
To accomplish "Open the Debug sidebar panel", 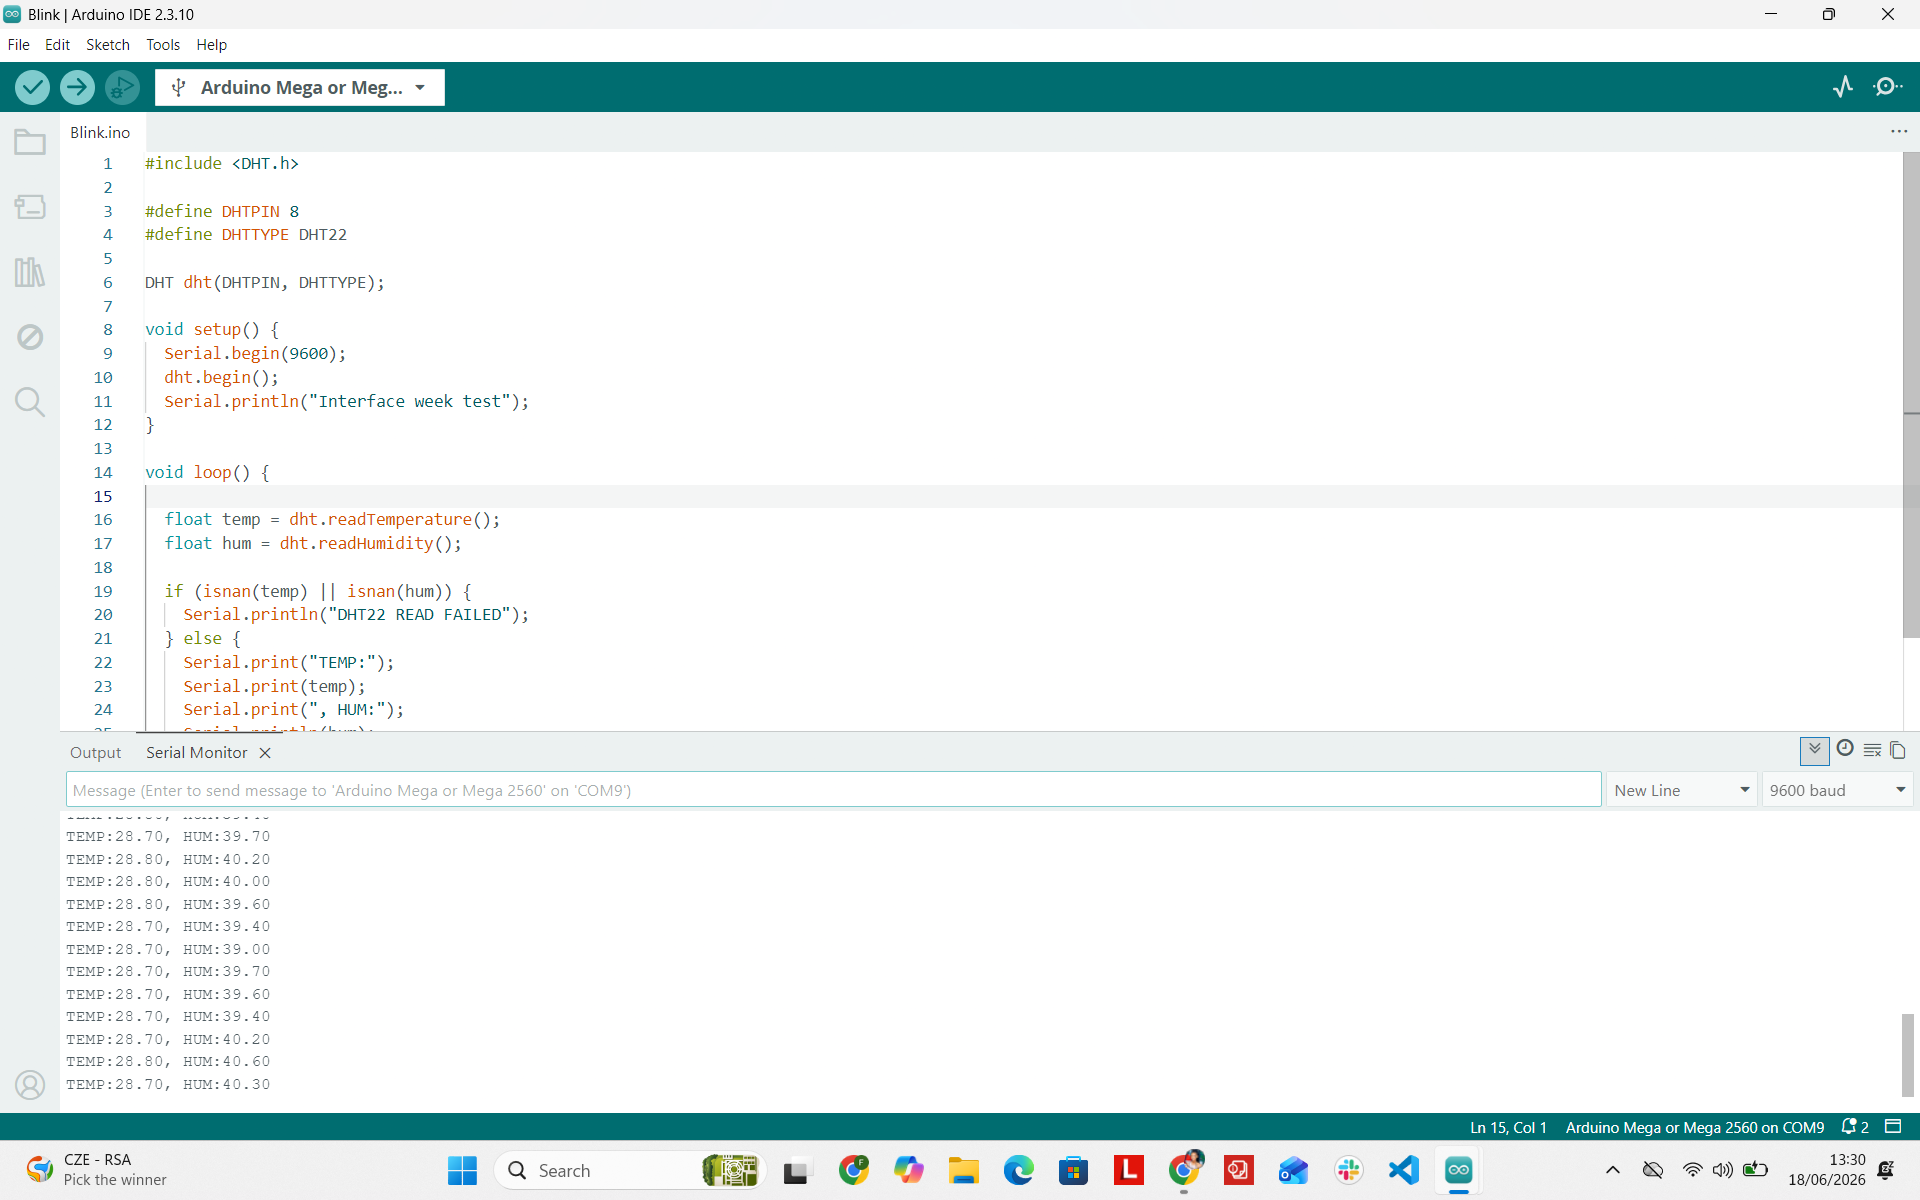I will pyautogui.click(x=30, y=337).
